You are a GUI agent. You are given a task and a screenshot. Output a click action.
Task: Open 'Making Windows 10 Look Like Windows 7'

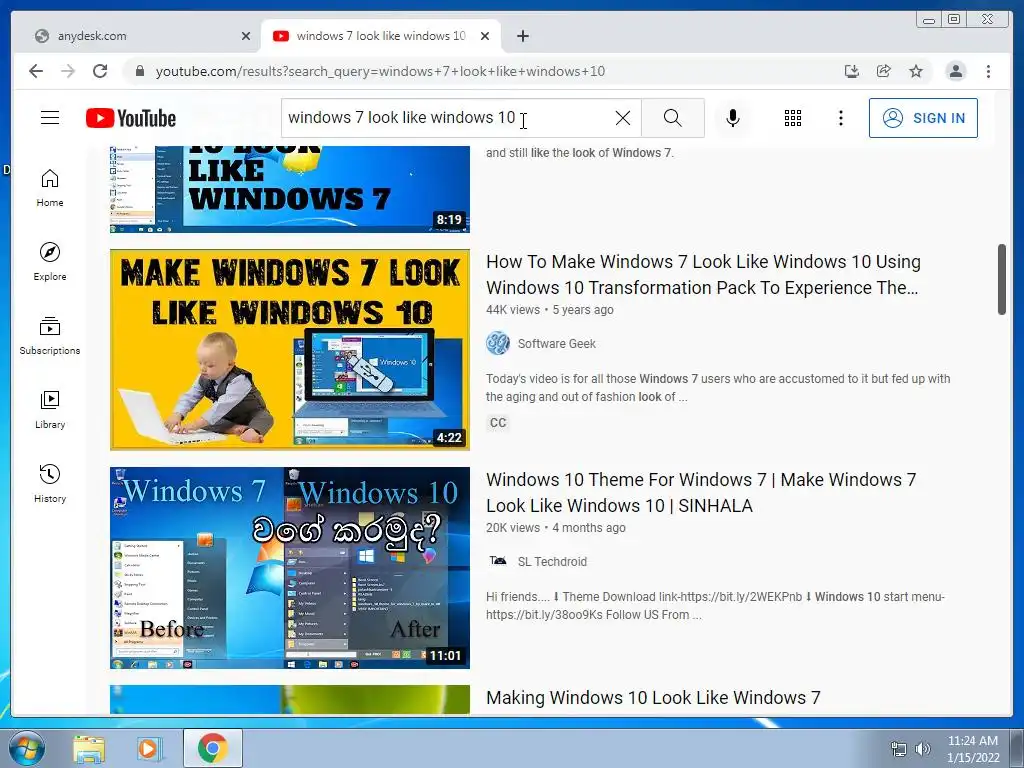653,697
